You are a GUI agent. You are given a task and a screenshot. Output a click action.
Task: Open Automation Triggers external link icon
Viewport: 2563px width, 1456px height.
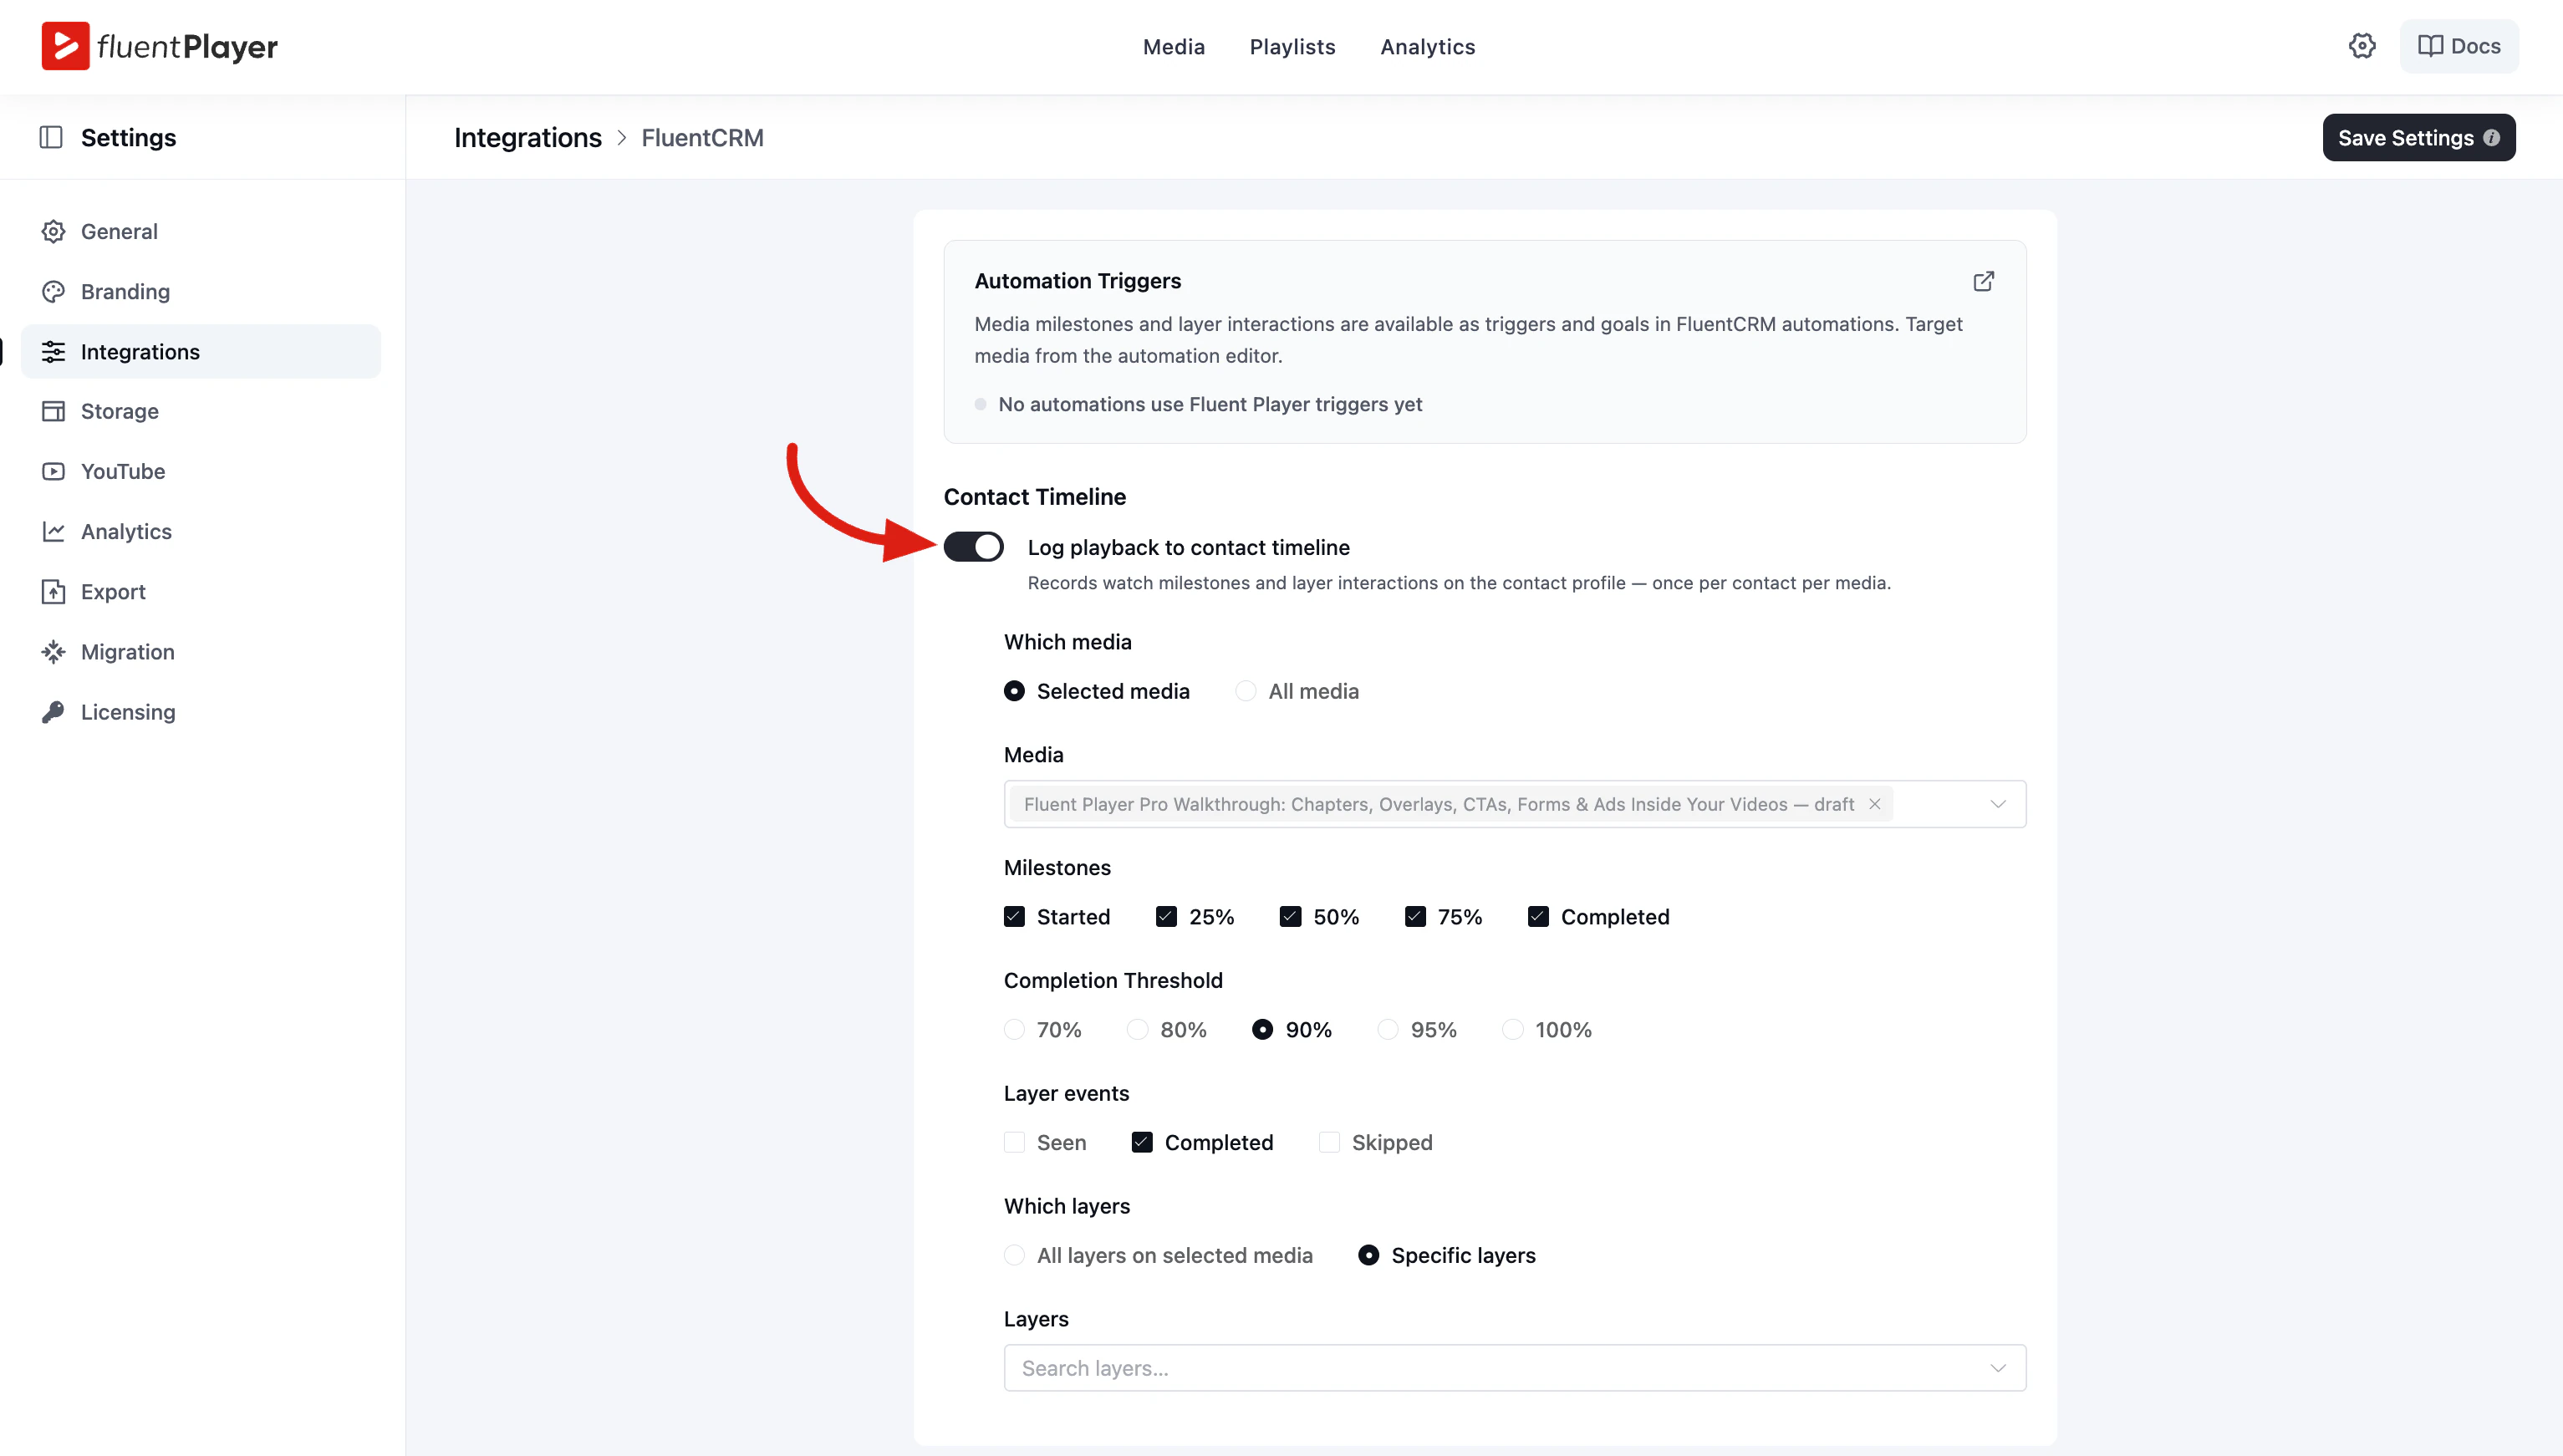(x=1984, y=281)
